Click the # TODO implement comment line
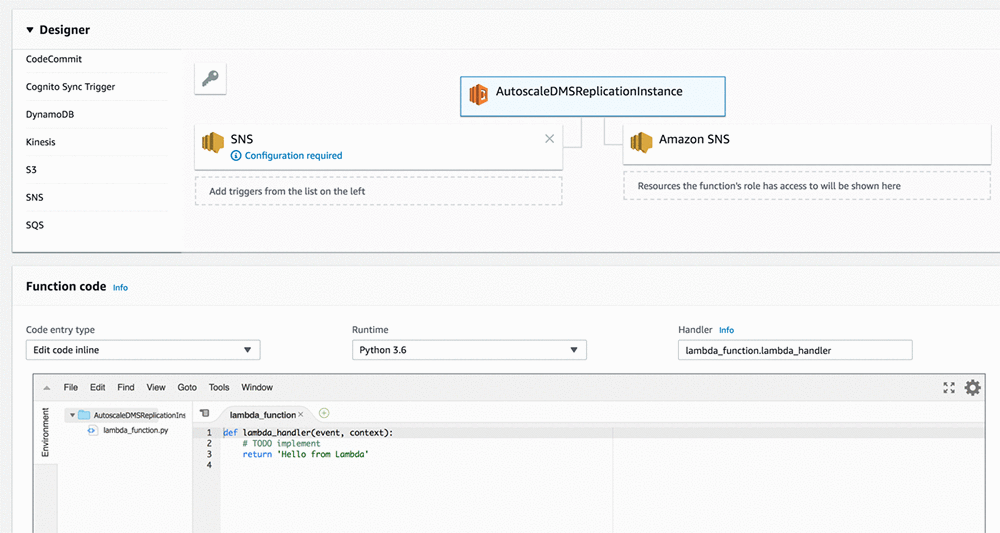This screenshot has width=1000, height=533. 281,443
